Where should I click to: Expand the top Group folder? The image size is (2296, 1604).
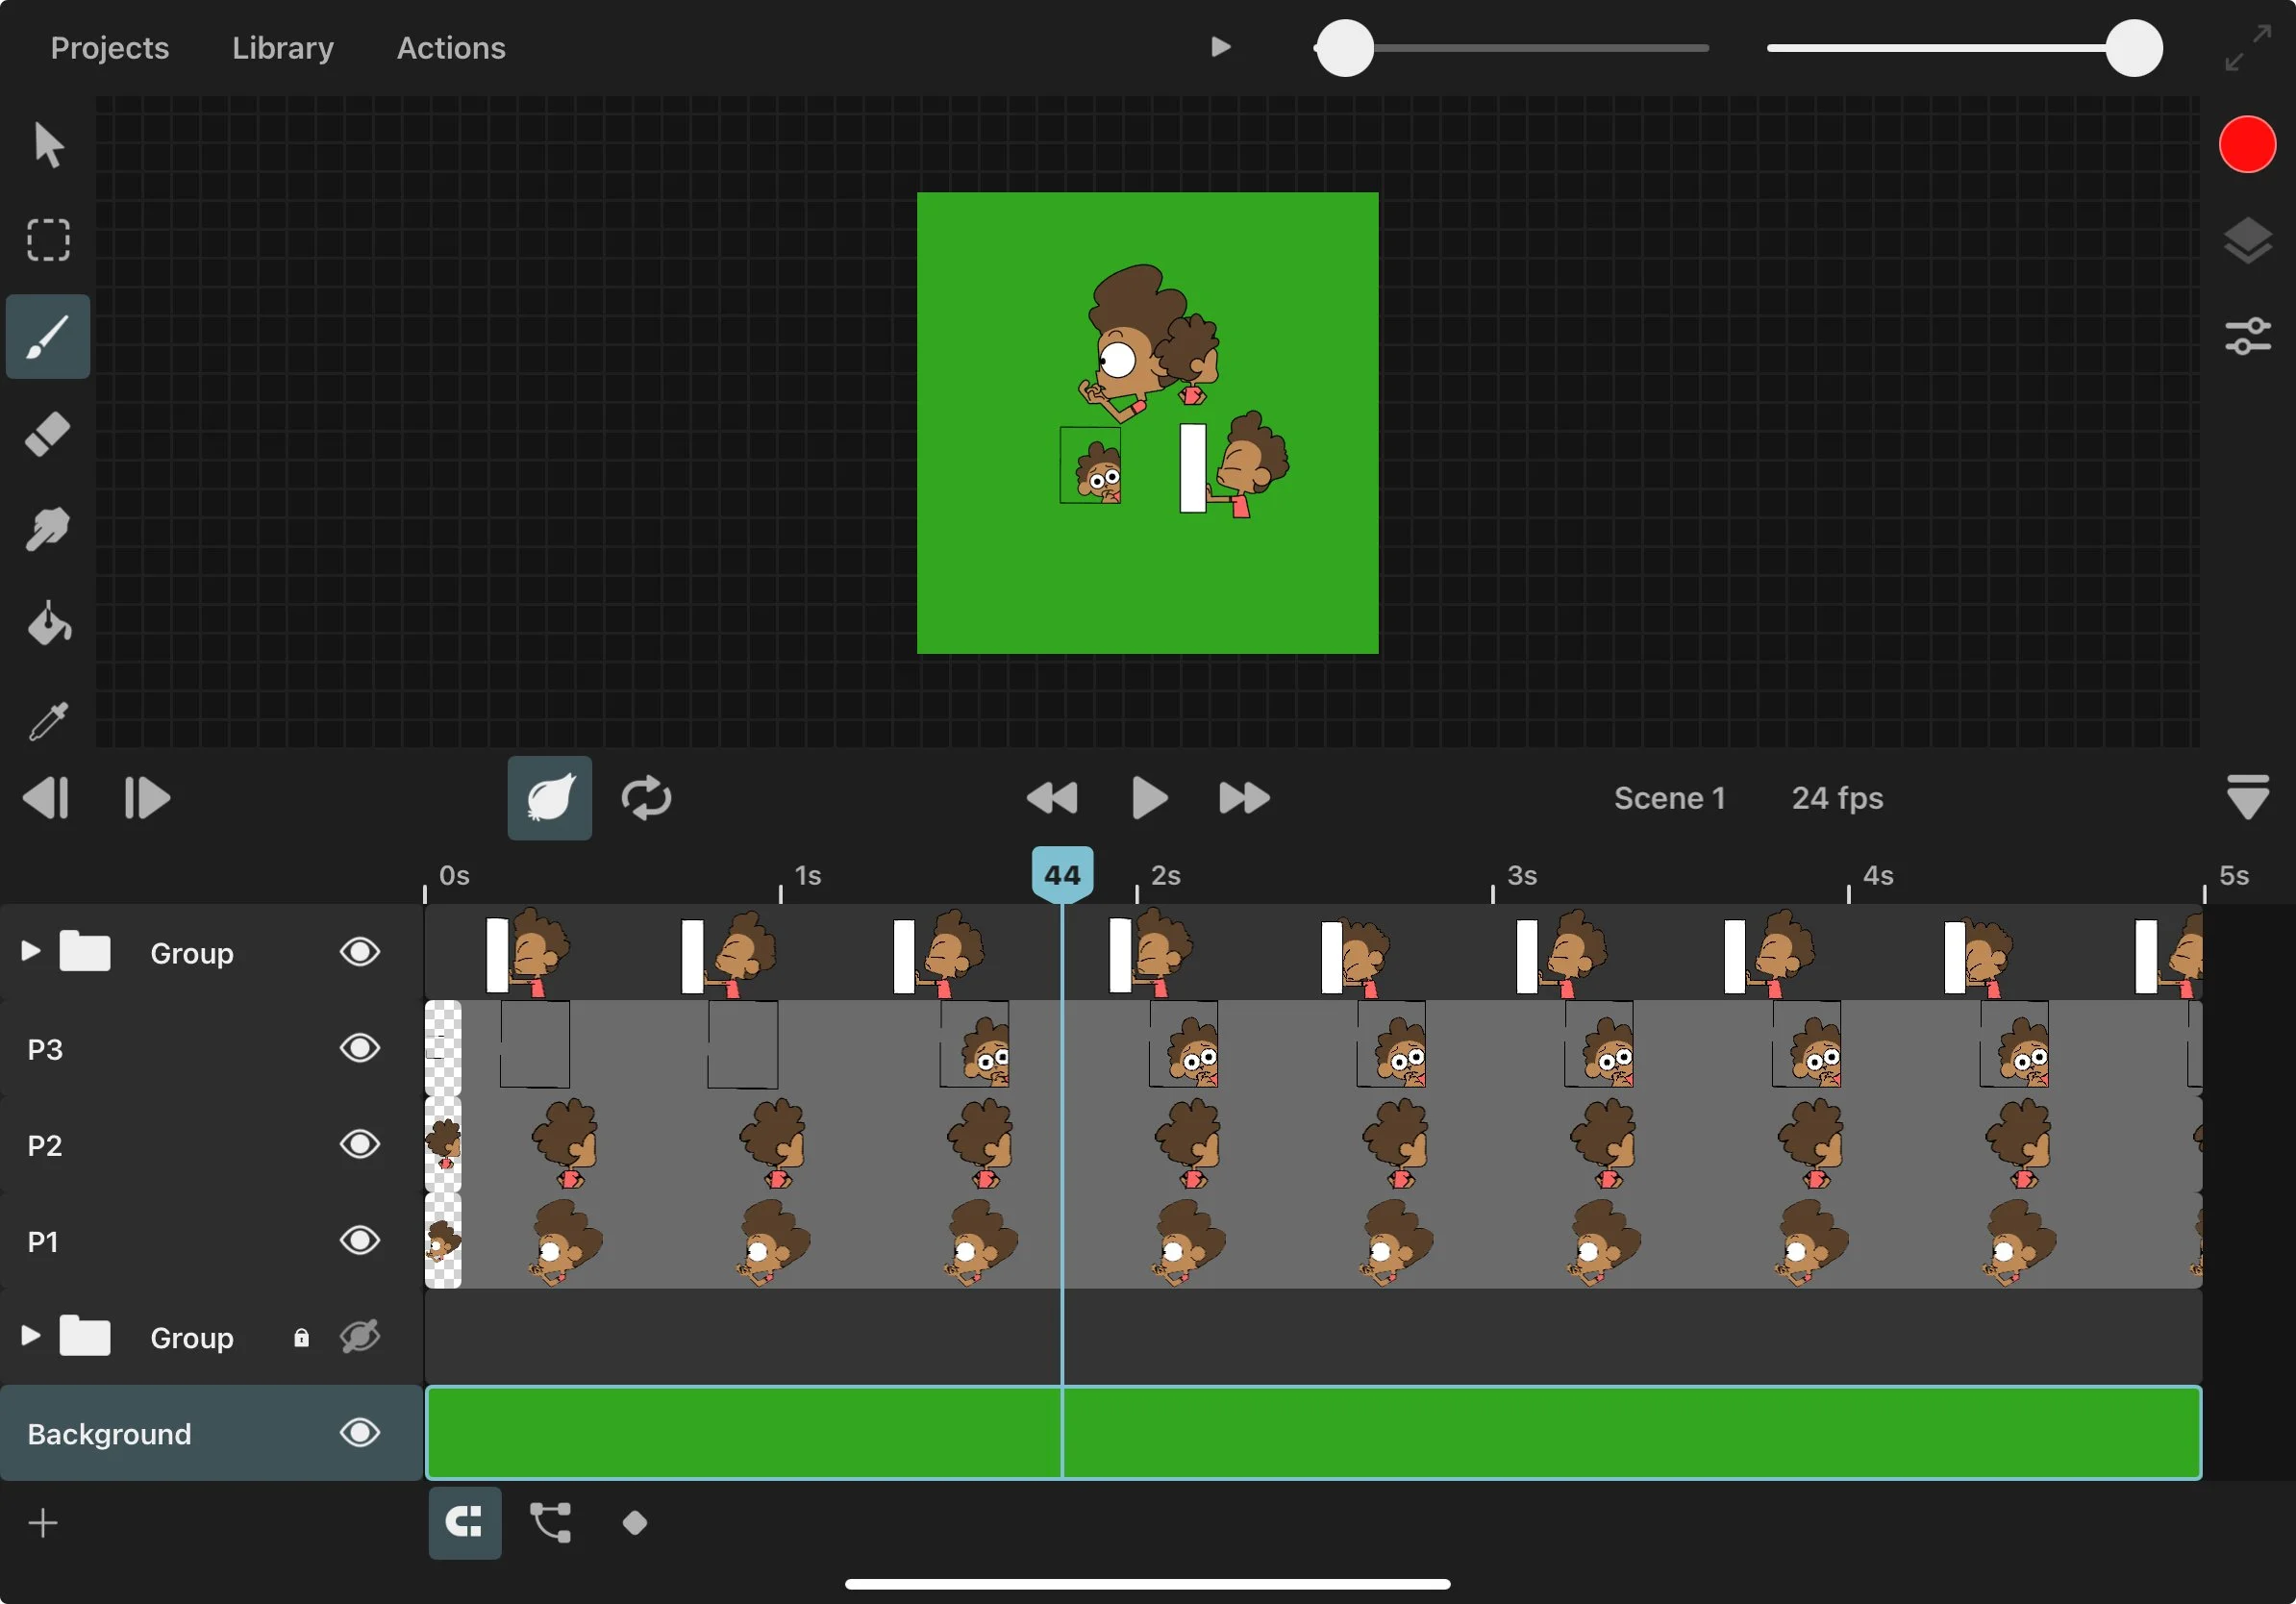[30, 951]
